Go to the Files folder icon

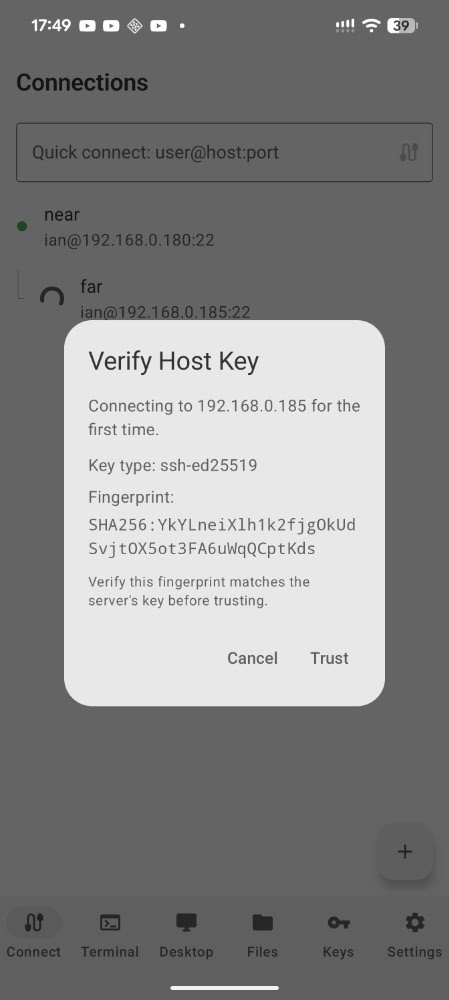coord(262,922)
